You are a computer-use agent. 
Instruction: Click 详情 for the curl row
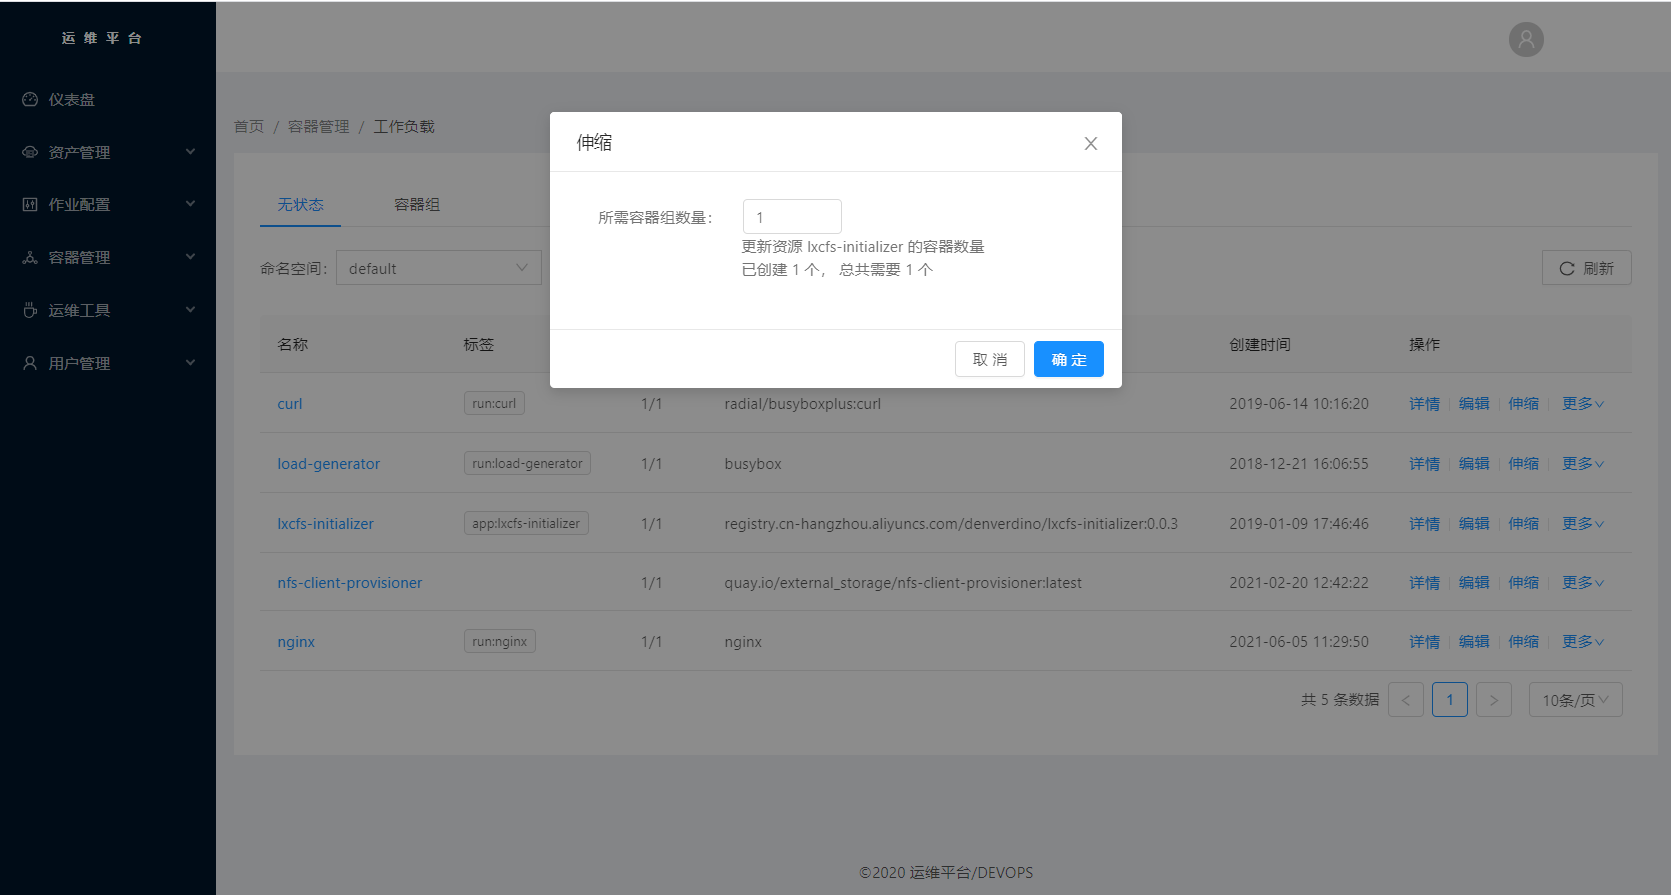tap(1425, 404)
